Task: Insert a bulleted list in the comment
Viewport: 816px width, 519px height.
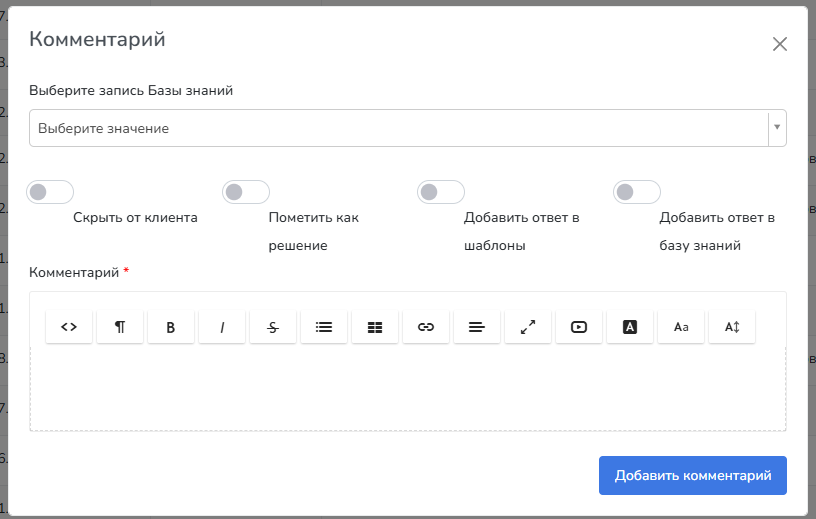Action: click(324, 327)
